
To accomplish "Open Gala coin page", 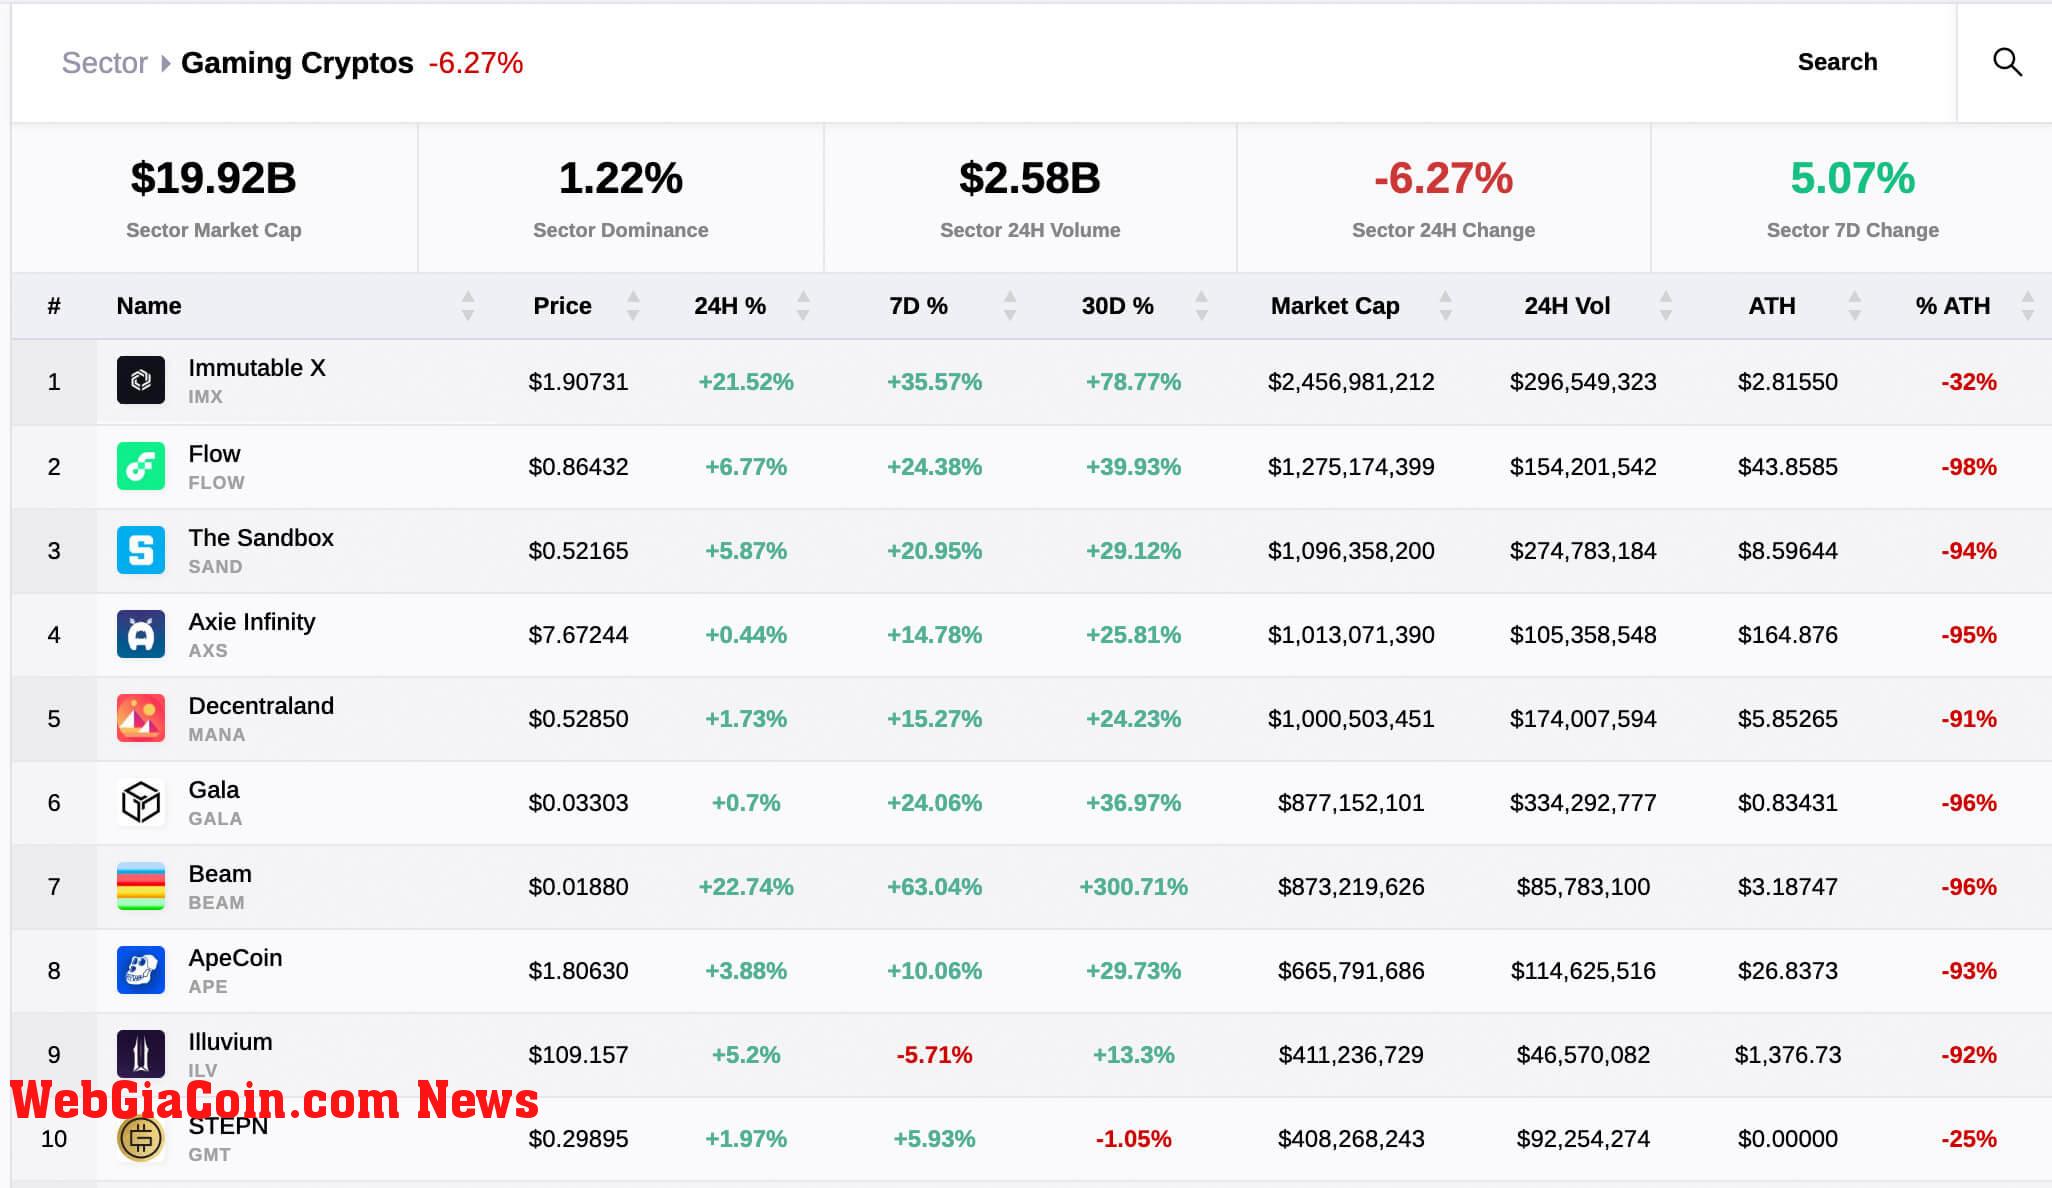I will [214, 790].
